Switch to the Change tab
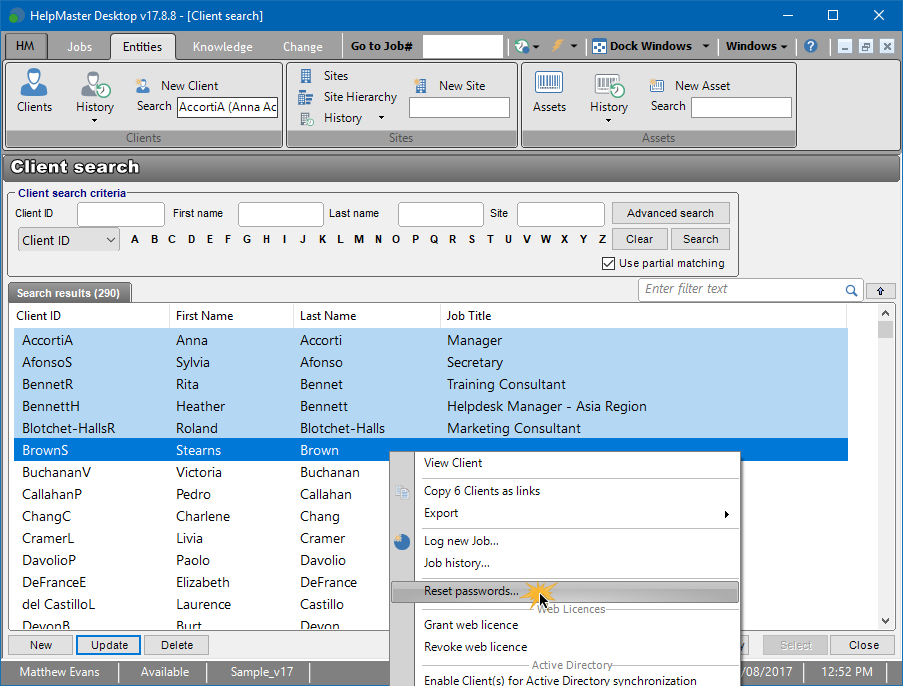Image resolution: width=903 pixels, height=686 pixels. pyautogui.click(x=302, y=47)
